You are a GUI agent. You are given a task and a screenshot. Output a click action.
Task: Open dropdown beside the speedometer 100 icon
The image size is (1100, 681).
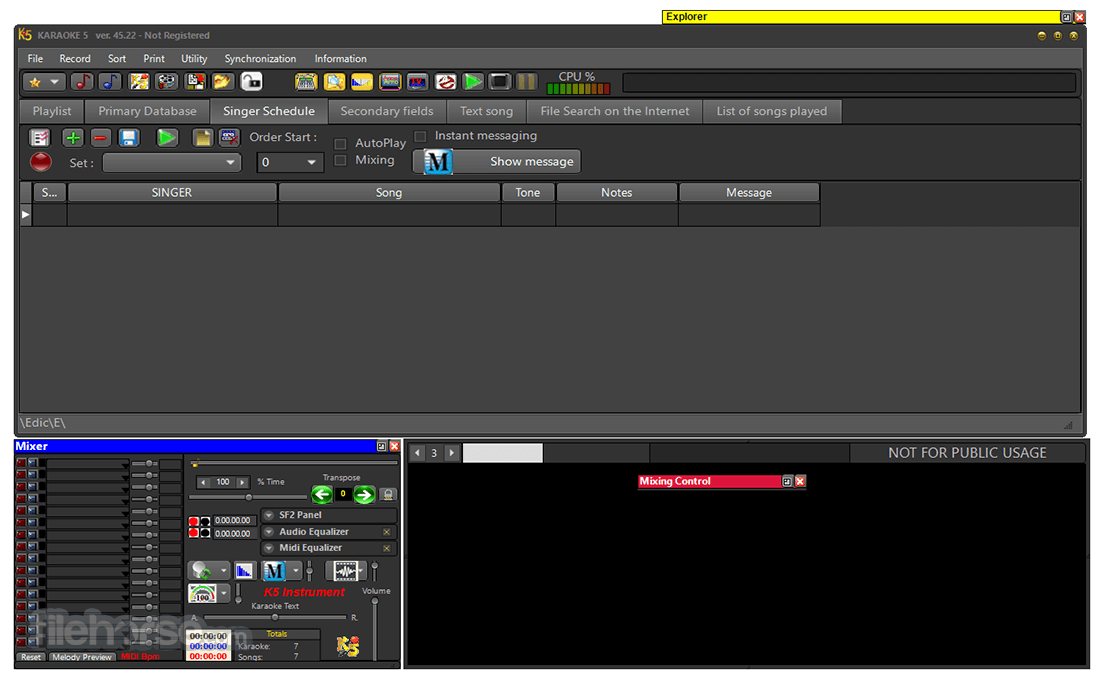coord(224,594)
